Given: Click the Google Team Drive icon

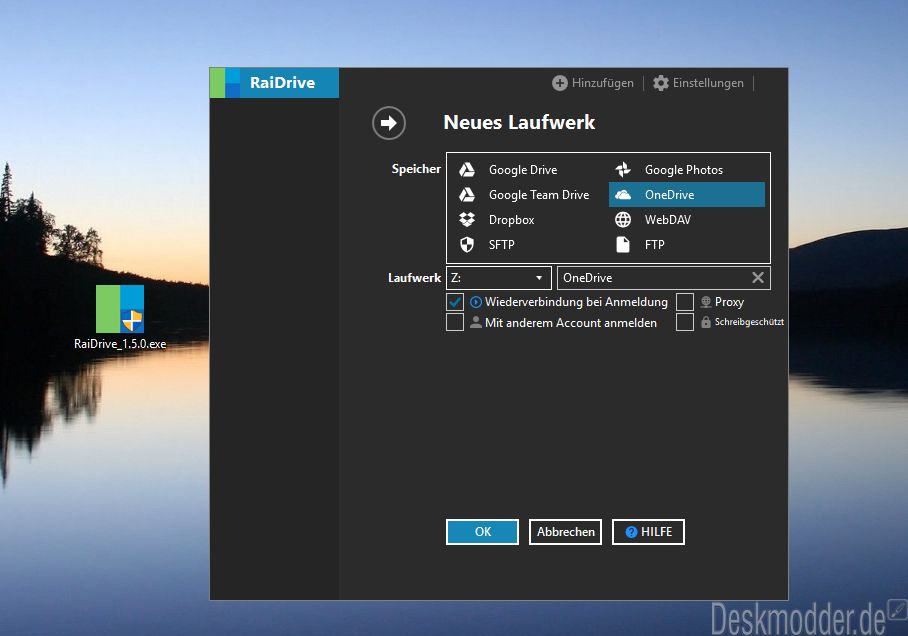Looking at the screenshot, I should point(467,195).
